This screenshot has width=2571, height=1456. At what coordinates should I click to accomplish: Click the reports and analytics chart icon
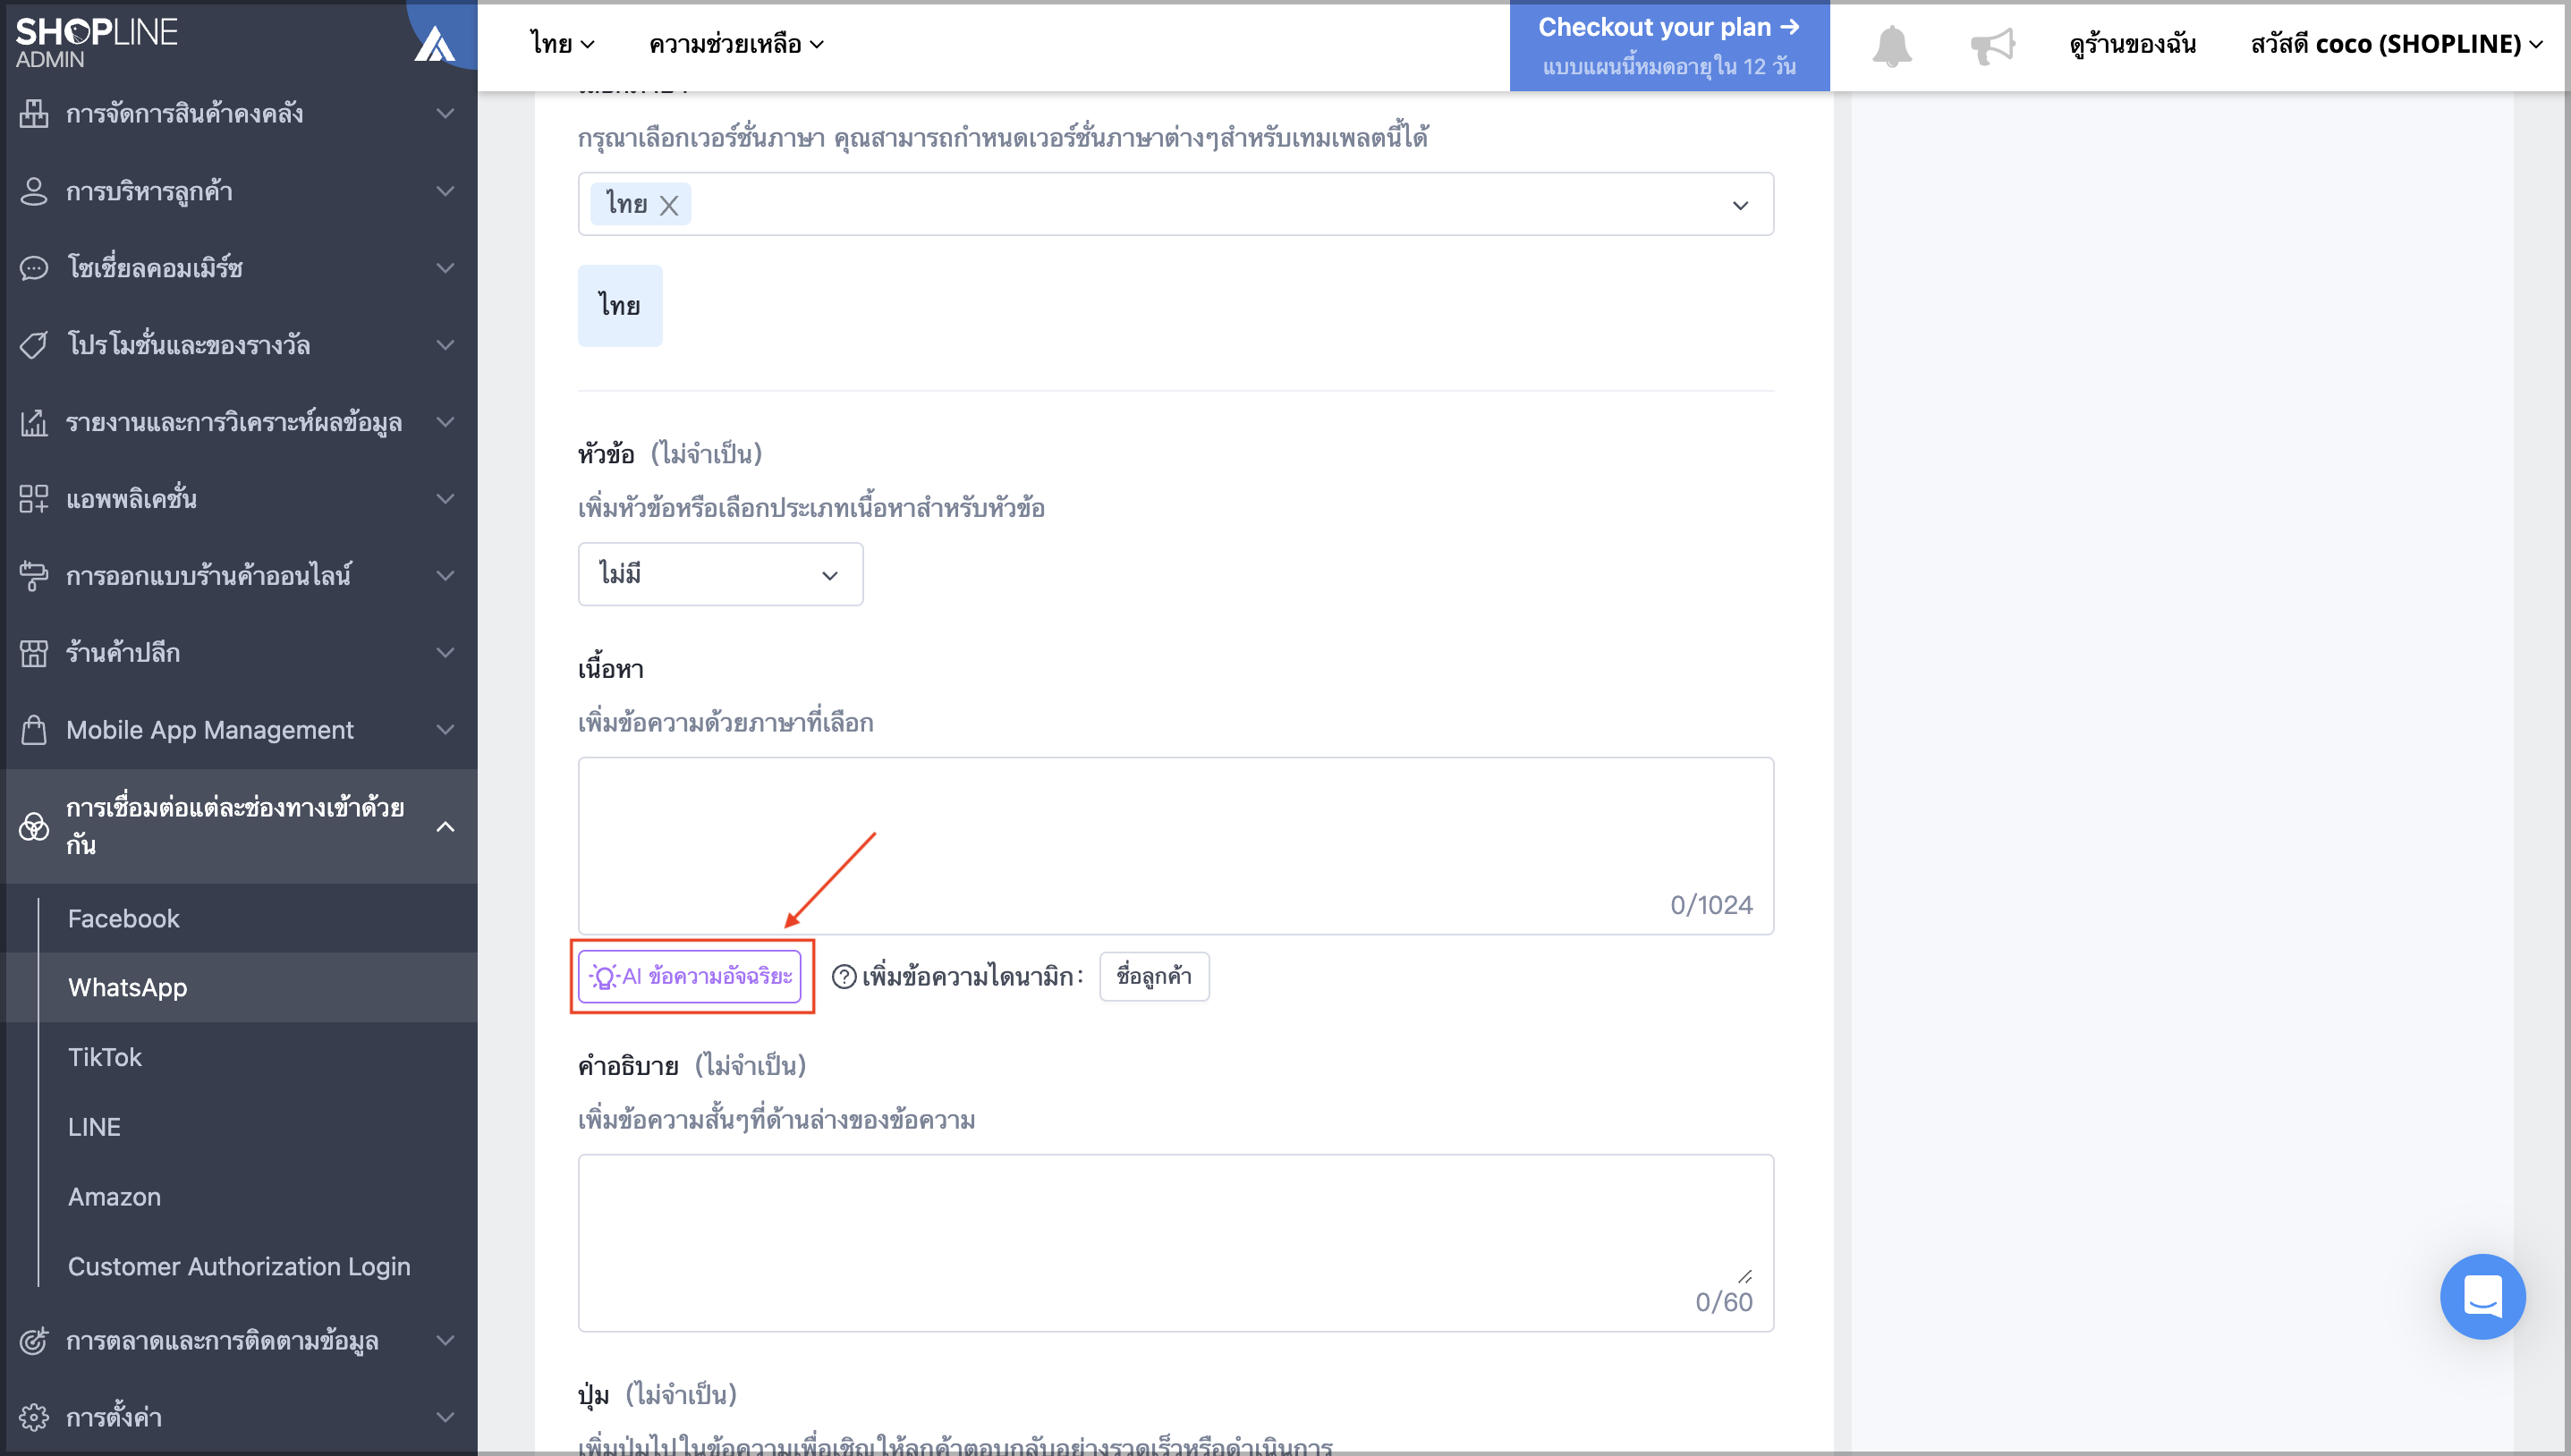[x=34, y=422]
